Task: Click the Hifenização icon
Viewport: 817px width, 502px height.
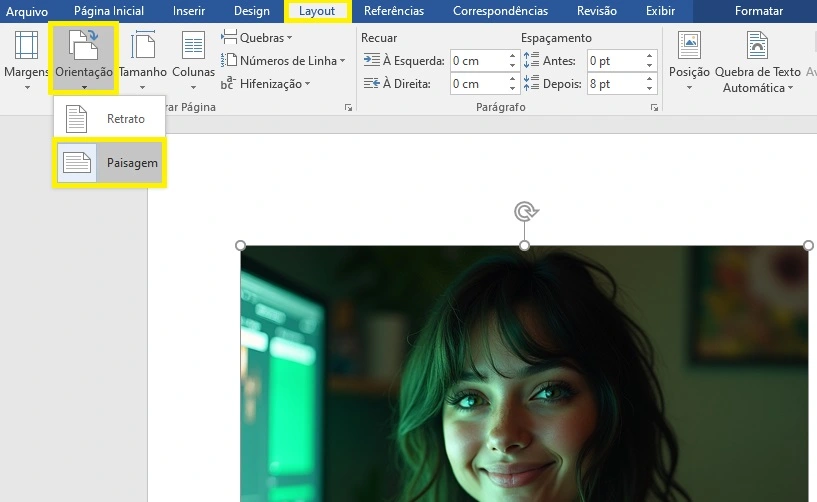Action: [x=228, y=83]
